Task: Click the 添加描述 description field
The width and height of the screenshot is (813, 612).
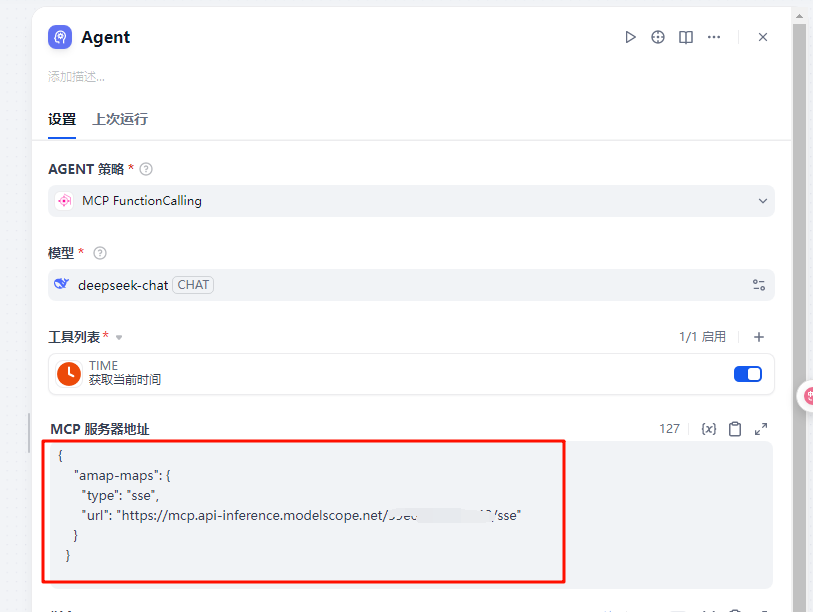Action: coord(77,77)
